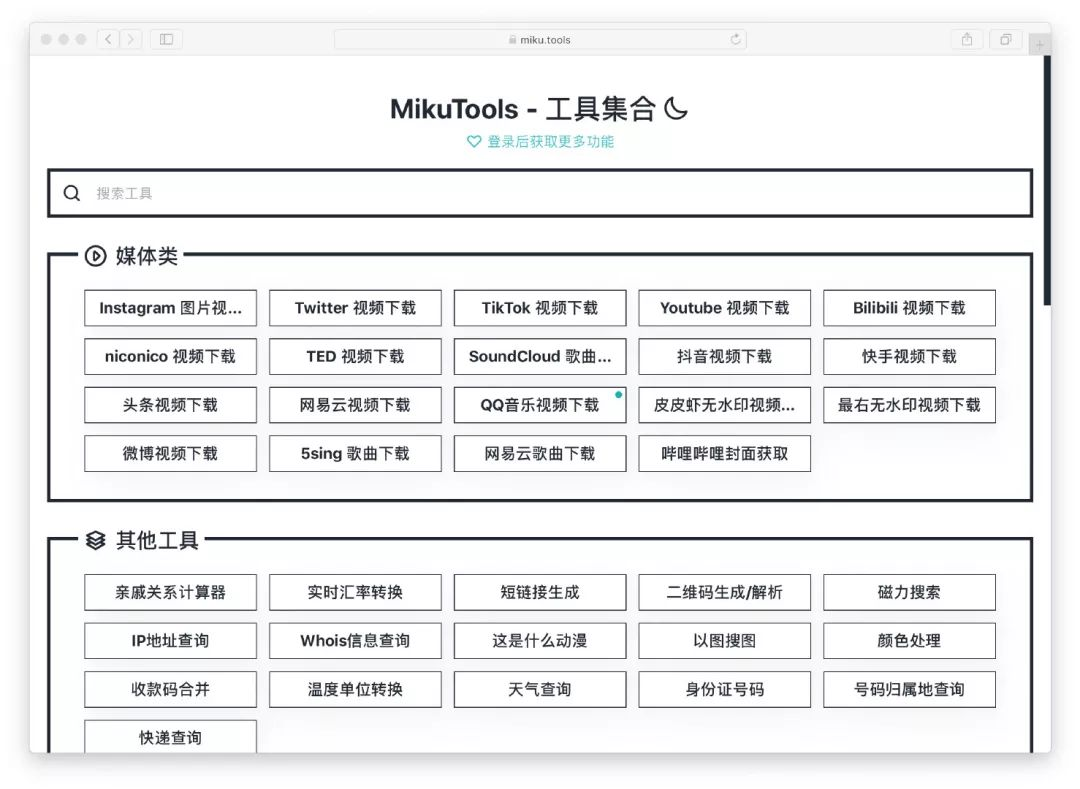Open niconico 视频下载
This screenshot has height=789, width=1080.
coord(170,357)
